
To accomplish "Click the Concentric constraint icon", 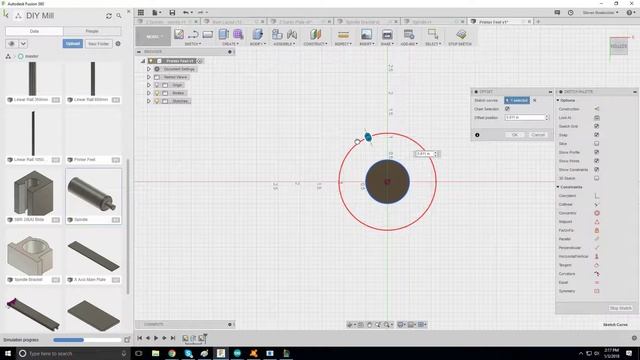I will [x=597, y=213].
